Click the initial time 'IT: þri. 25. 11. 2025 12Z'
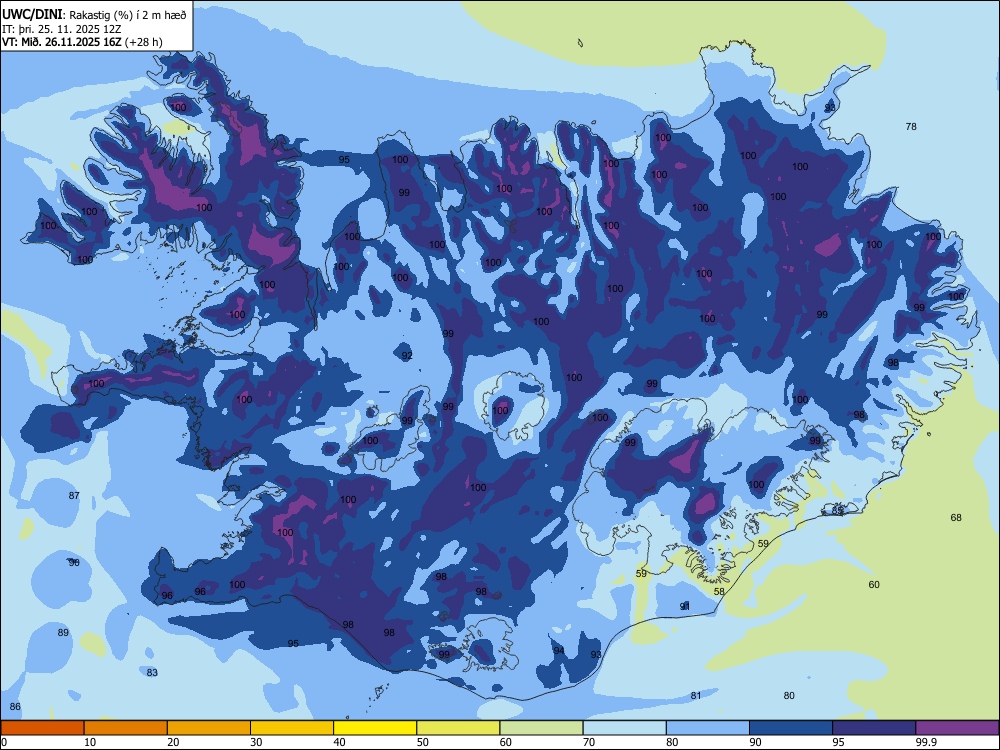Image resolution: width=1000 pixels, height=750 pixels. pos(62,29)
